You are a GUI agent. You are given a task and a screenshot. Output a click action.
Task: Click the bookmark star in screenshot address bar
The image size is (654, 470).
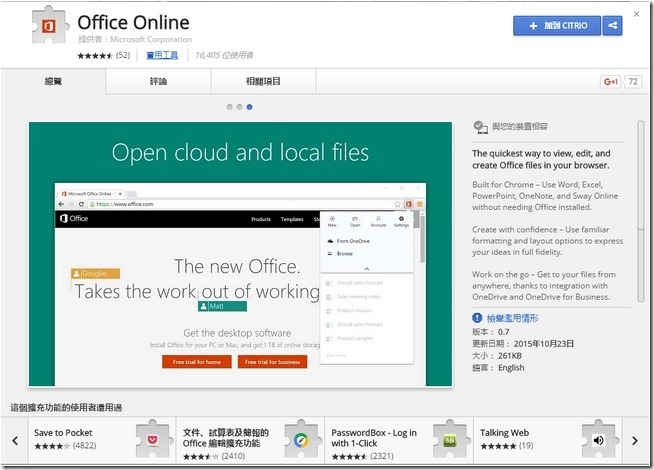tap(397, 204)
